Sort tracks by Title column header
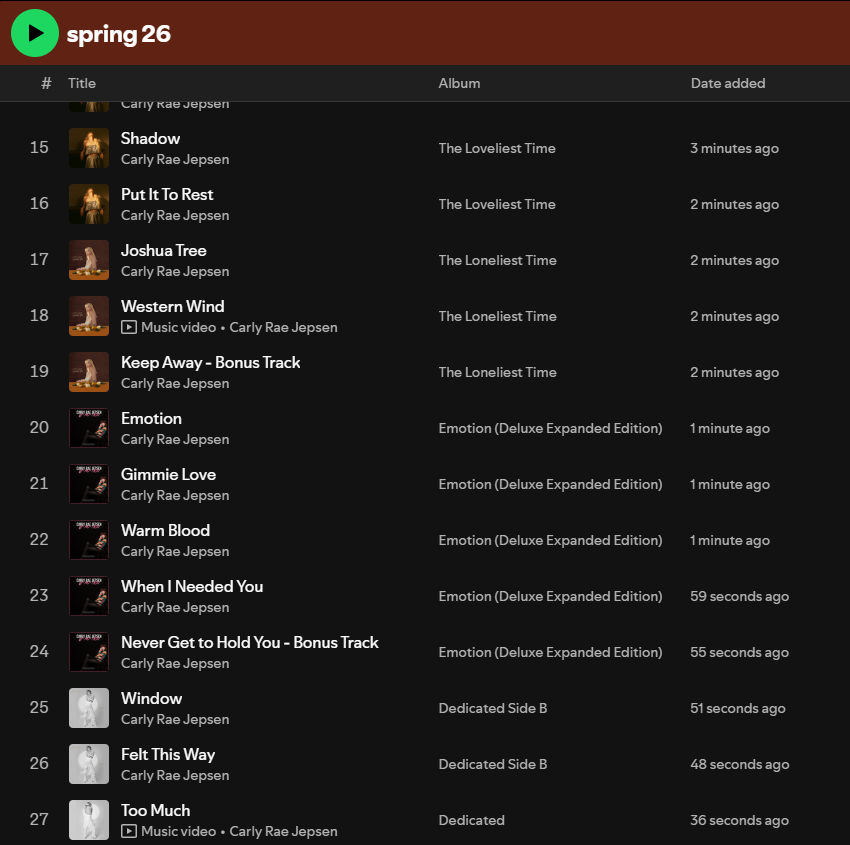 pos(82,83)
